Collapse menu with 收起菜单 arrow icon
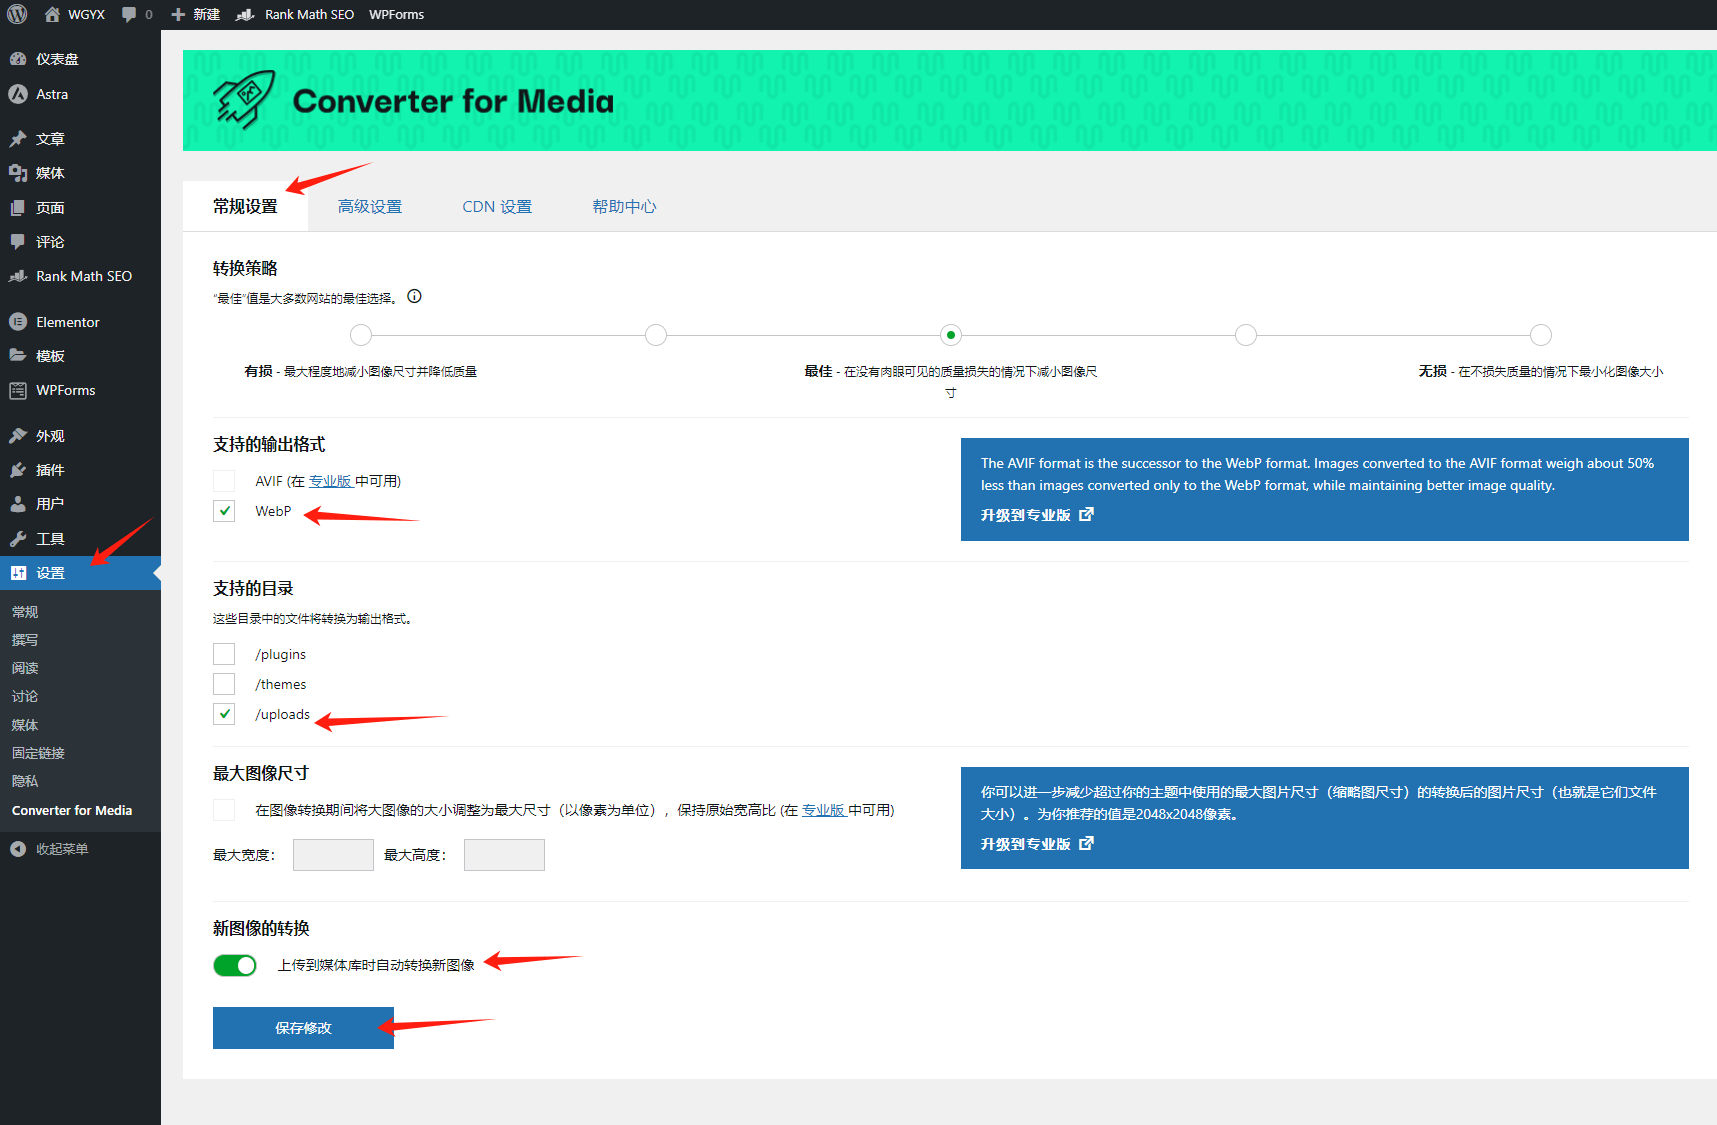The image size is (1717, 1125). [18, 849]
